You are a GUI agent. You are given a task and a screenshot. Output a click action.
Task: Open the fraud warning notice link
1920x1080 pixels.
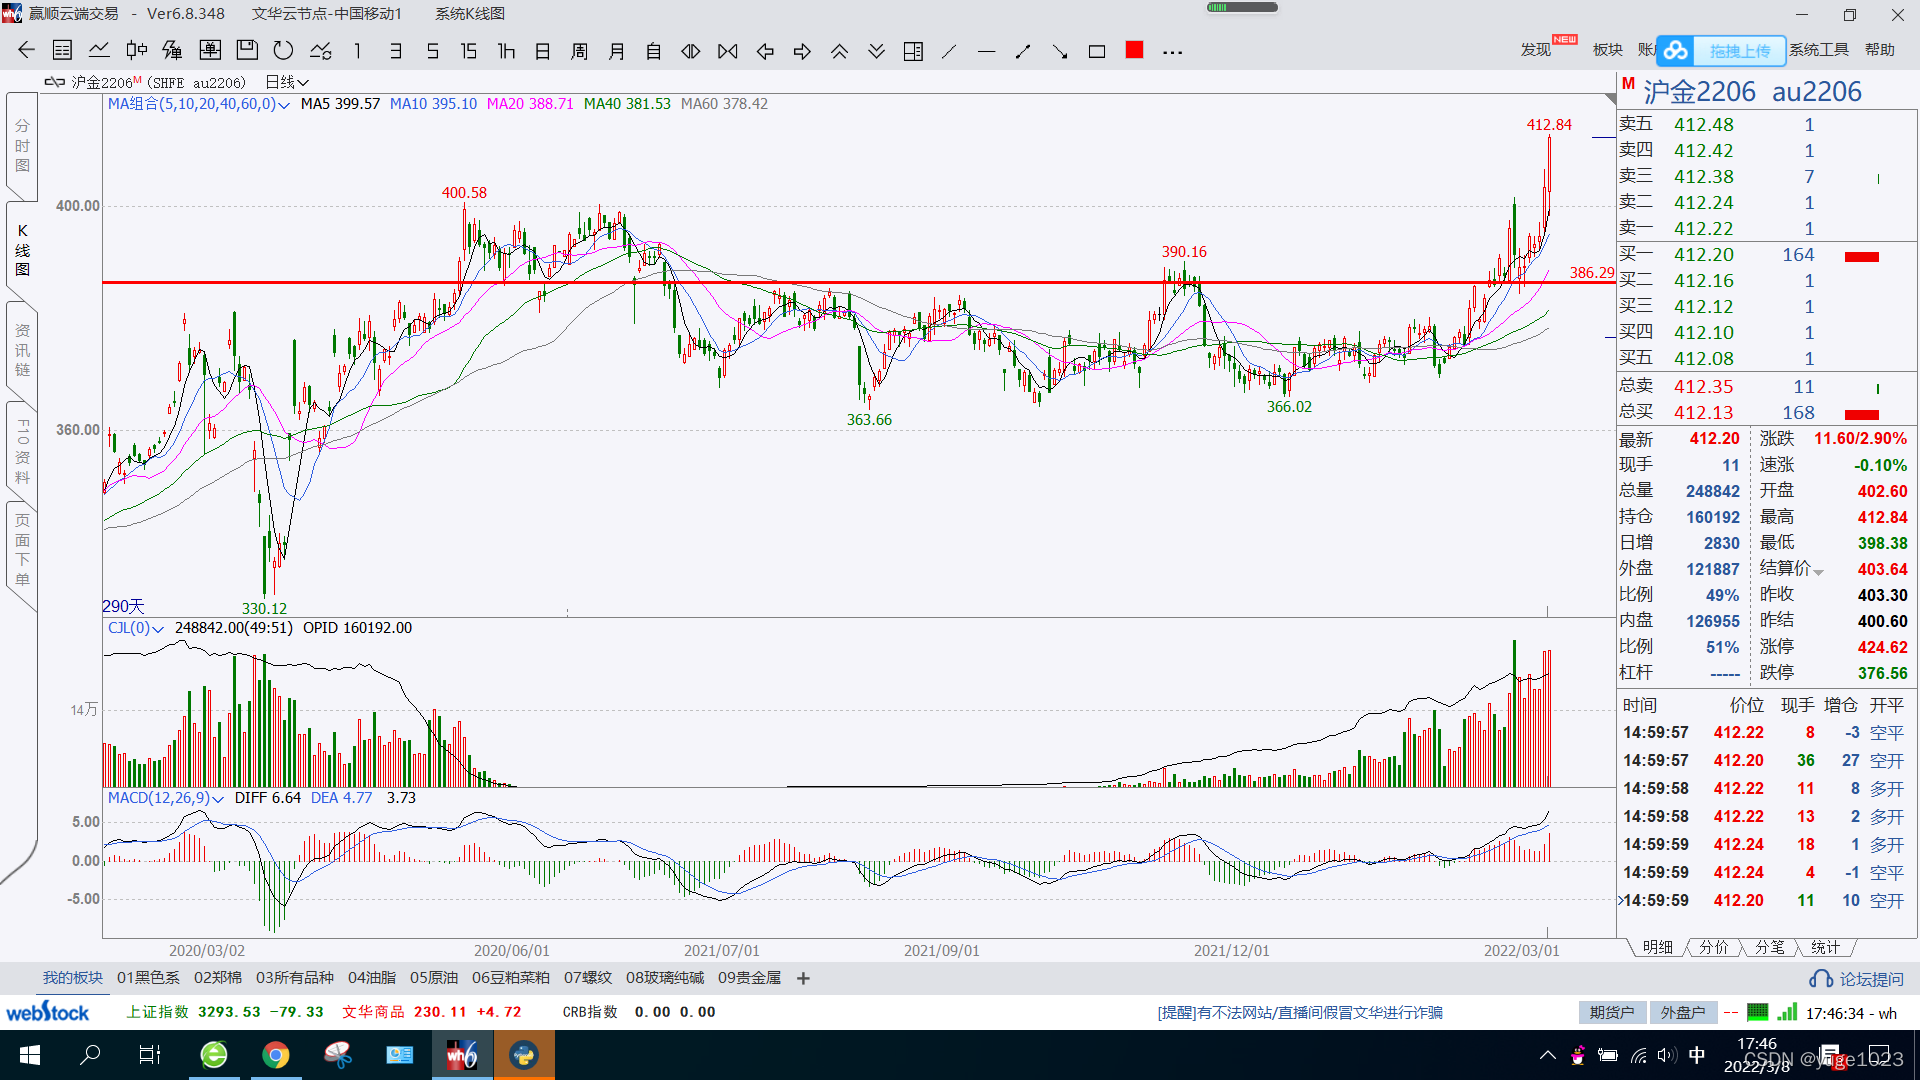coord(1300,1013)
